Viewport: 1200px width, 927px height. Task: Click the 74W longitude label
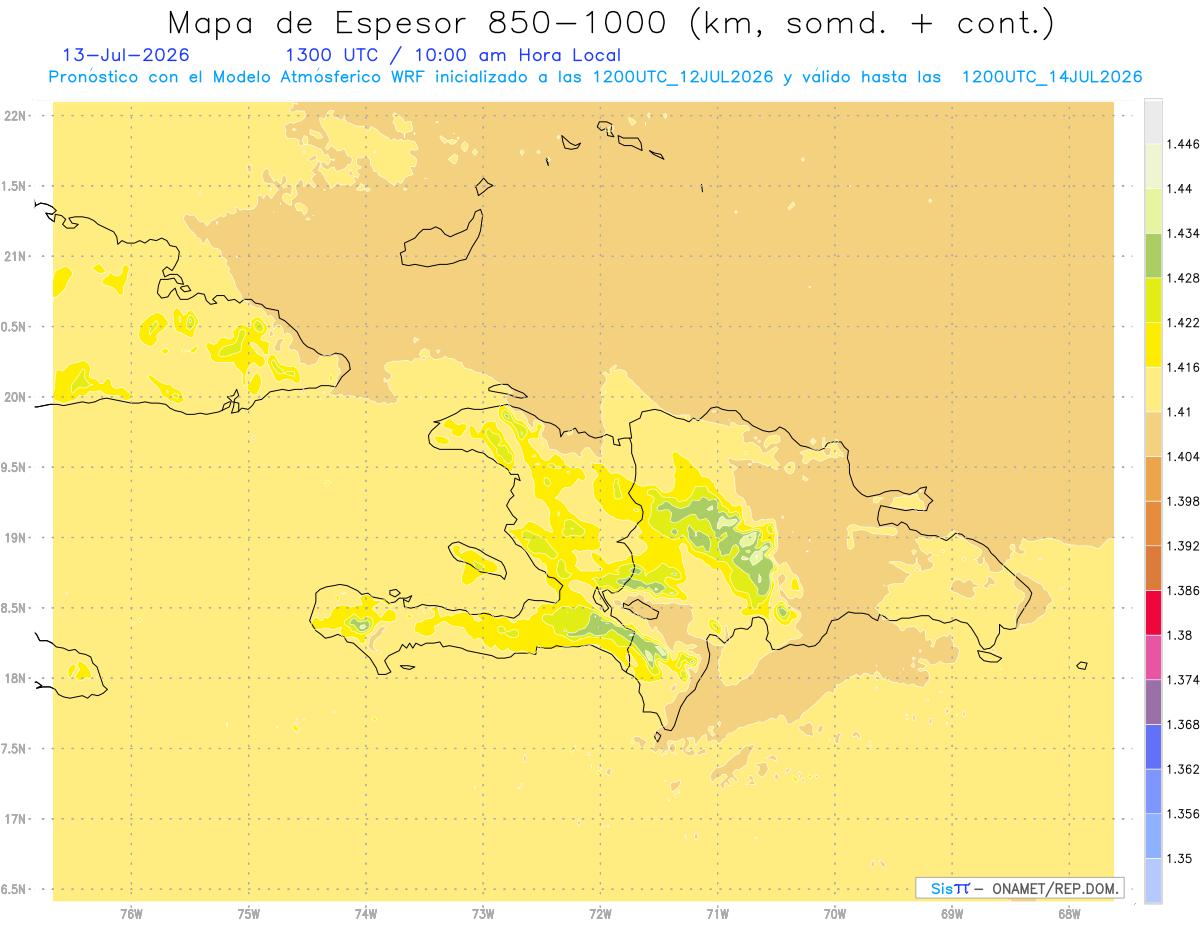pyautogui.click(x=366, y=913)
